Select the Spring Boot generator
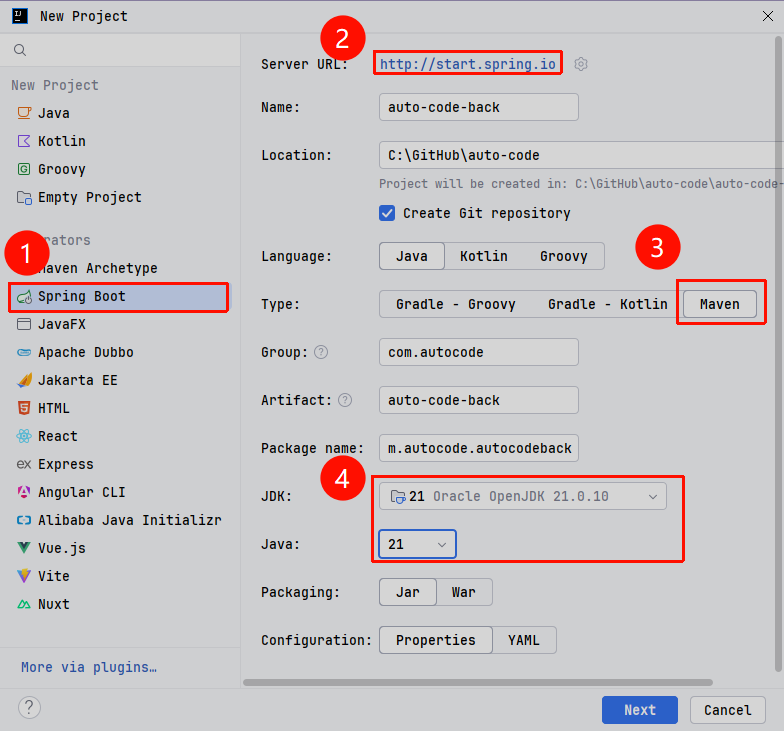The width and height of the screenshot is (784, 731). pyautogui.click(x=119, y=297)
